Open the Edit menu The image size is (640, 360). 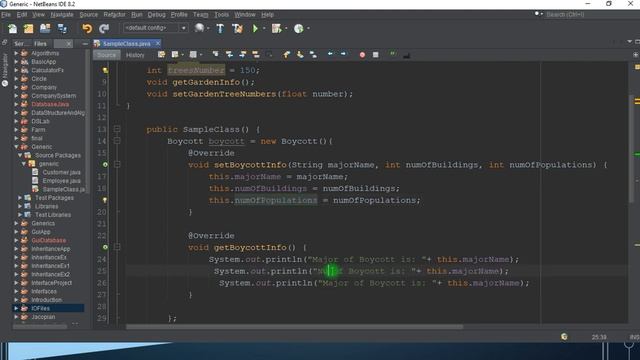(22, 15)
